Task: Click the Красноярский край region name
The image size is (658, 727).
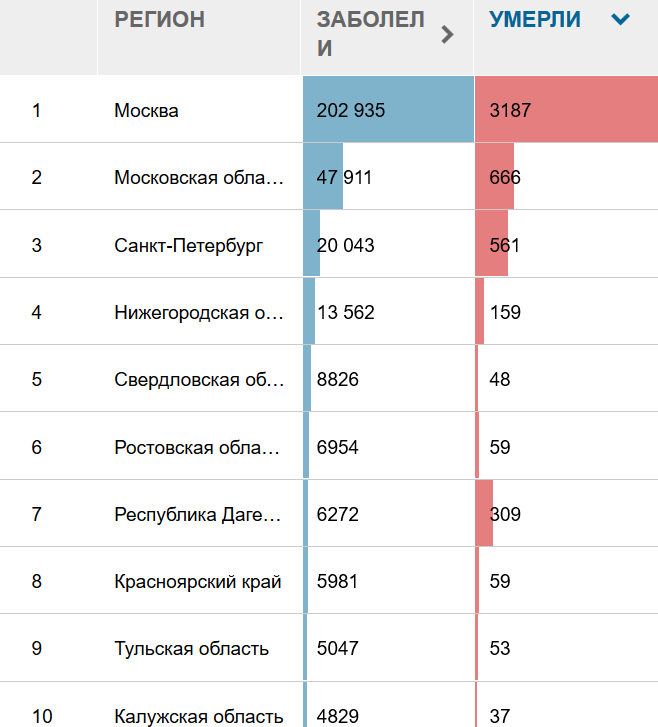Action: click(x=198, y=581)
